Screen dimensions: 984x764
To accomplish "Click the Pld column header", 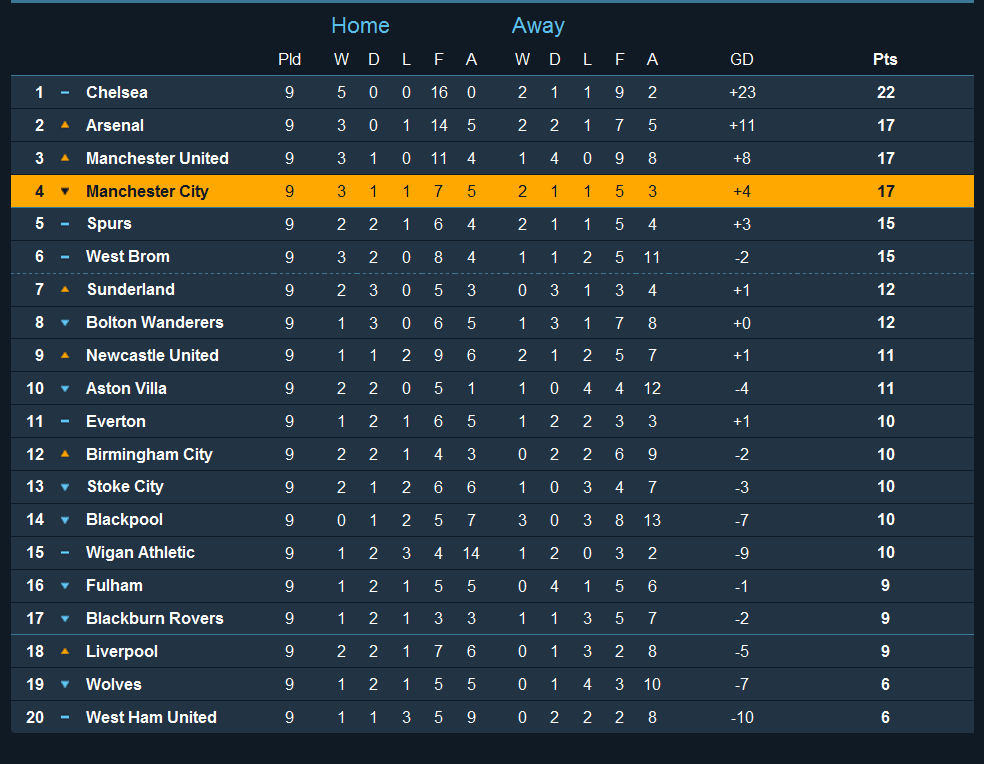I will point(289,59).
